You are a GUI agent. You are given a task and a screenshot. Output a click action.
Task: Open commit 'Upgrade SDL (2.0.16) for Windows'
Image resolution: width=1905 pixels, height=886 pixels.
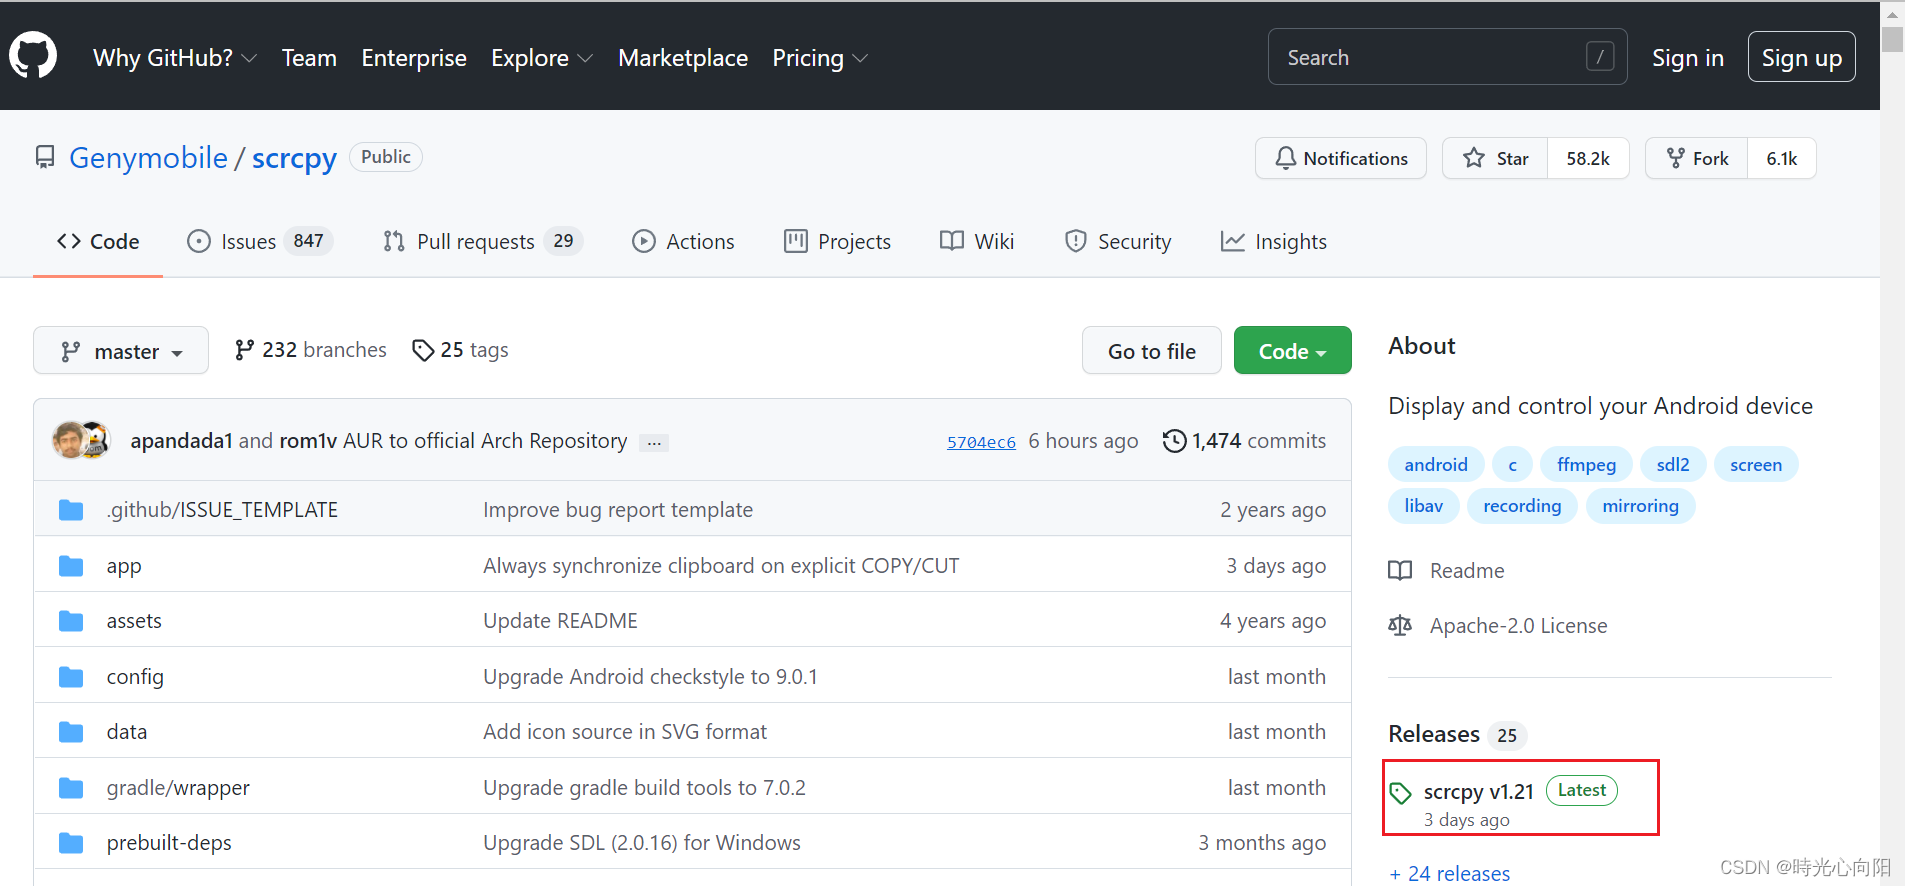[642, 843]
